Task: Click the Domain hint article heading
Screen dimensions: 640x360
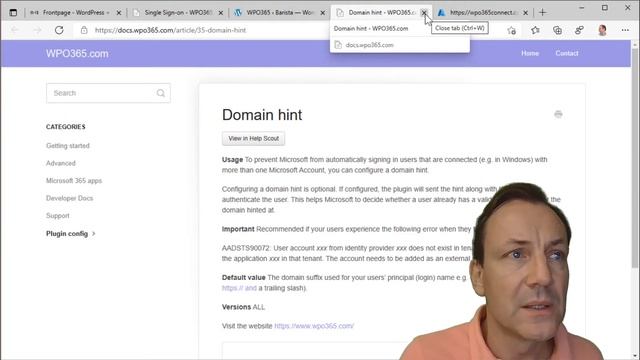Action: tap(262, 115)
